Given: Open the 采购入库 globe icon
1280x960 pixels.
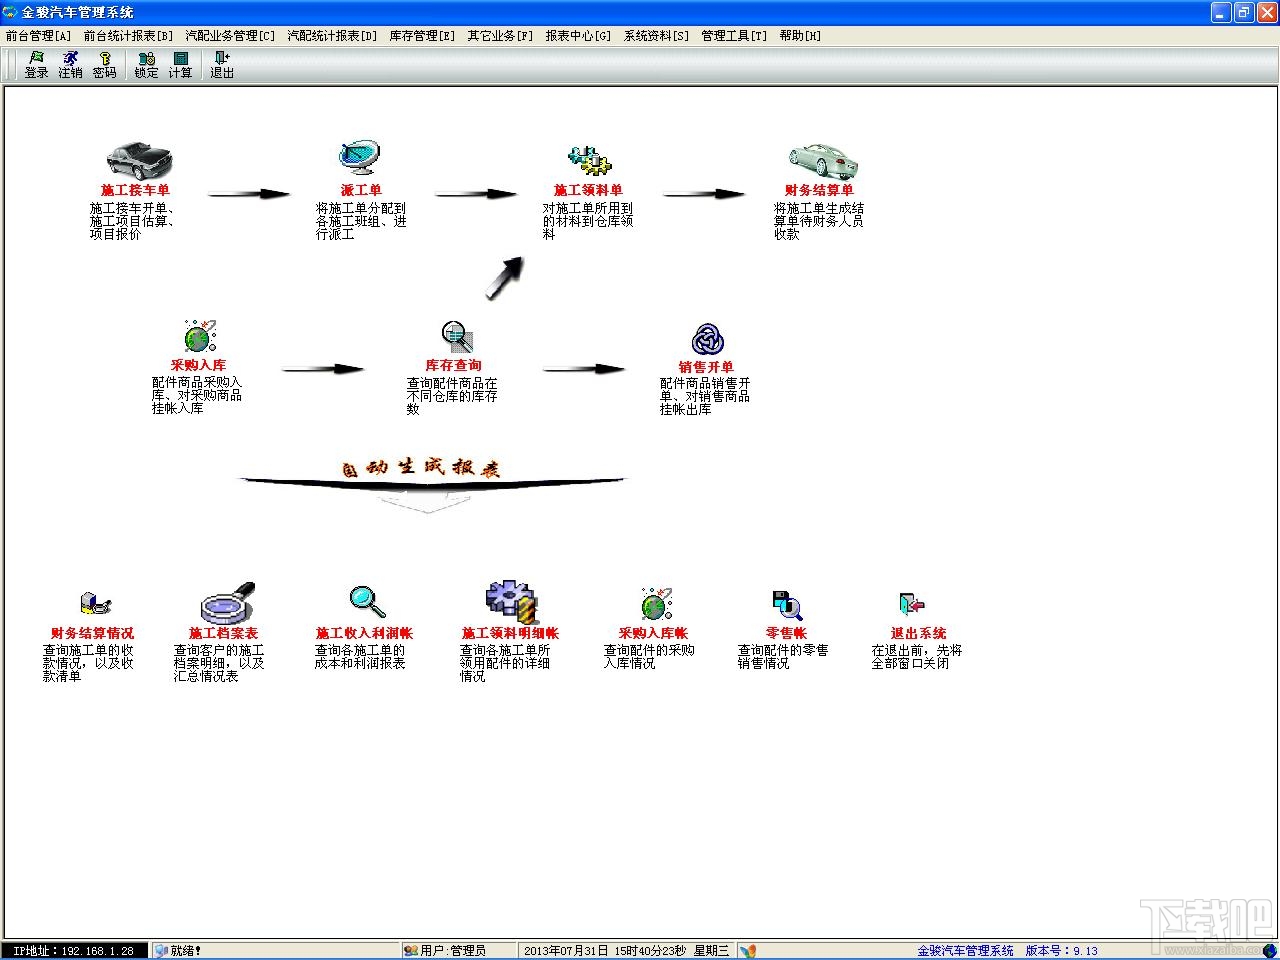Looking at the screenshot, I should (x=200, y=337).
